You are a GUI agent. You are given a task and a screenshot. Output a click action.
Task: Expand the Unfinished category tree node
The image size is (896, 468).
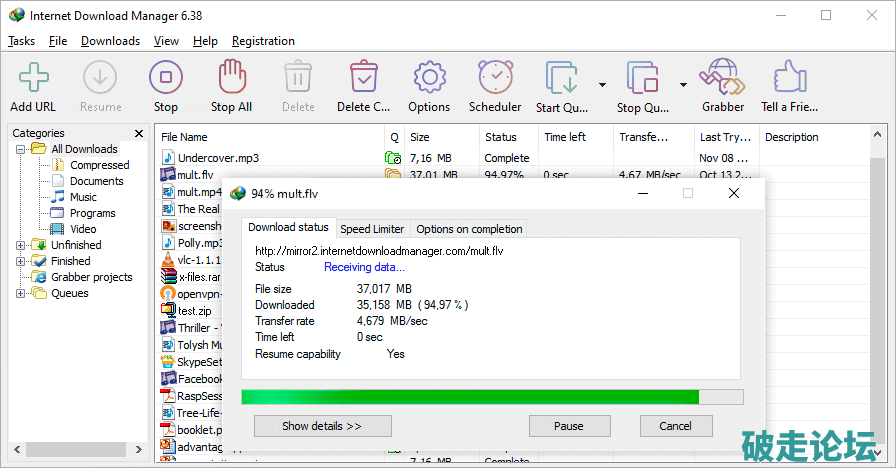(x=21, y=245)
